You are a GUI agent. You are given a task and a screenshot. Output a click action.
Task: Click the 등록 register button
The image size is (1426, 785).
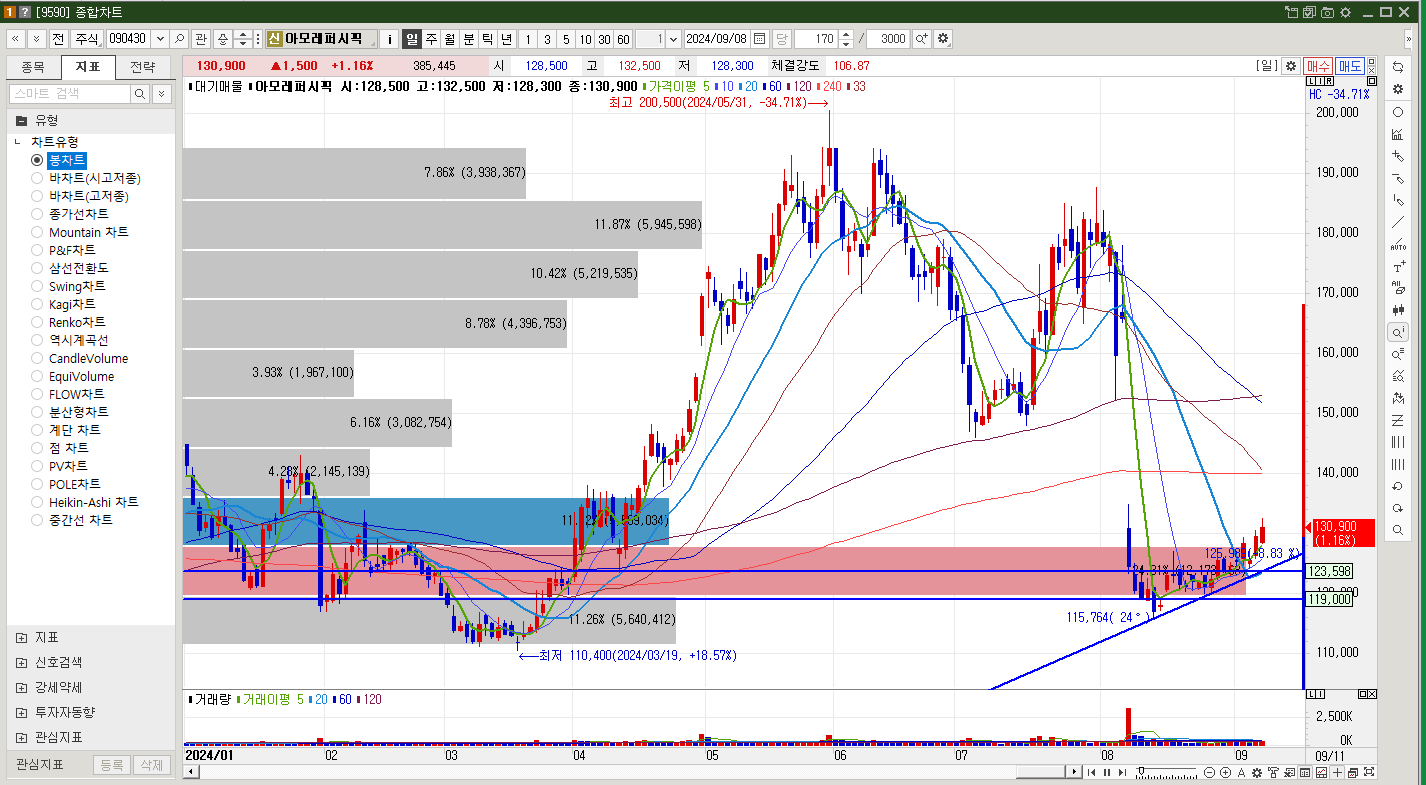(111, 765)
